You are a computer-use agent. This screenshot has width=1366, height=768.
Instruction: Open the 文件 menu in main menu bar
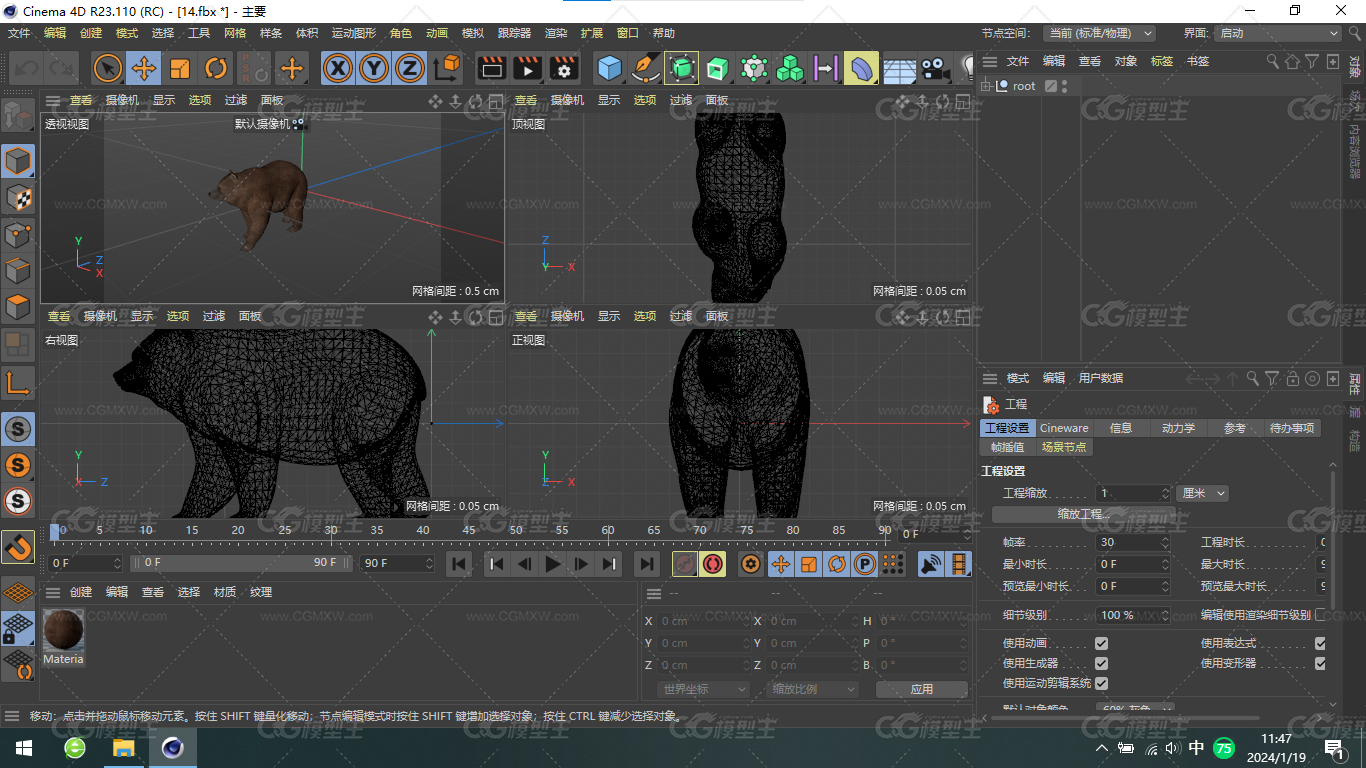19,33
